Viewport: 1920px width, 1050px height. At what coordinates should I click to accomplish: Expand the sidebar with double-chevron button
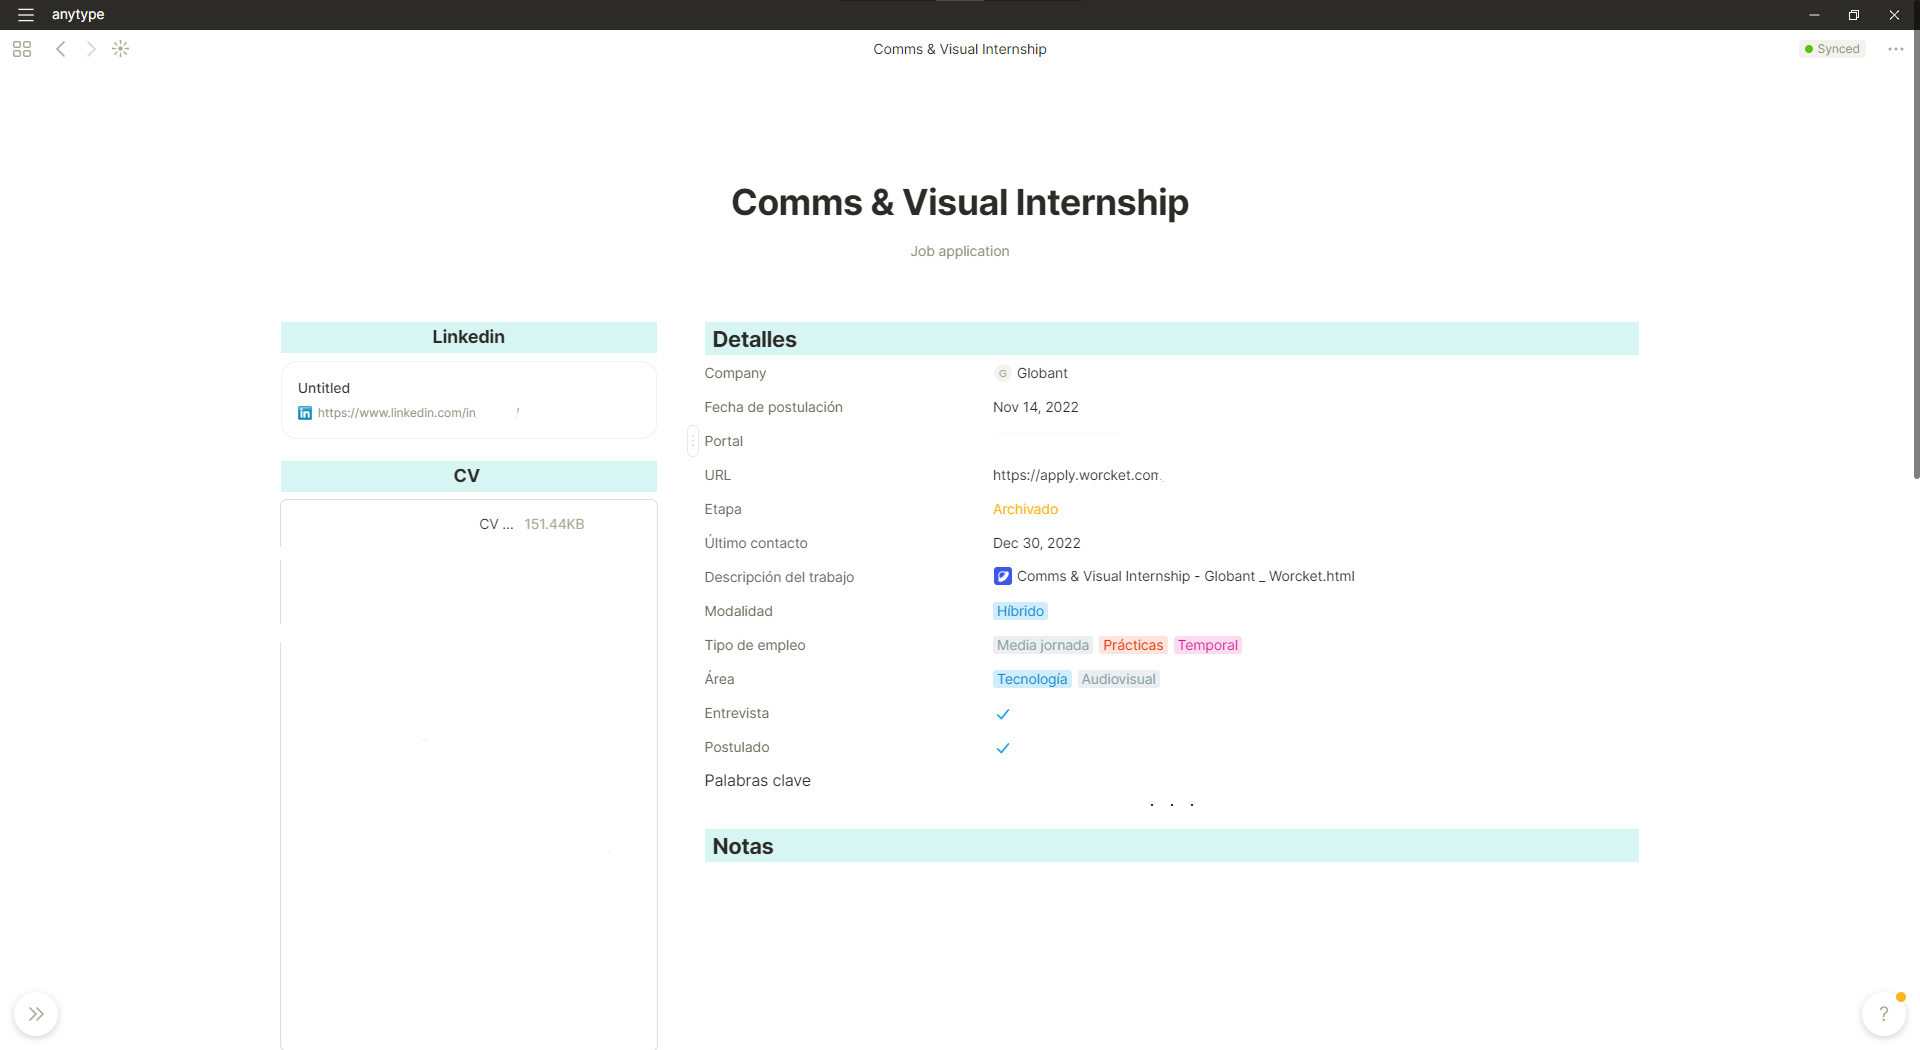(36, 1014)
